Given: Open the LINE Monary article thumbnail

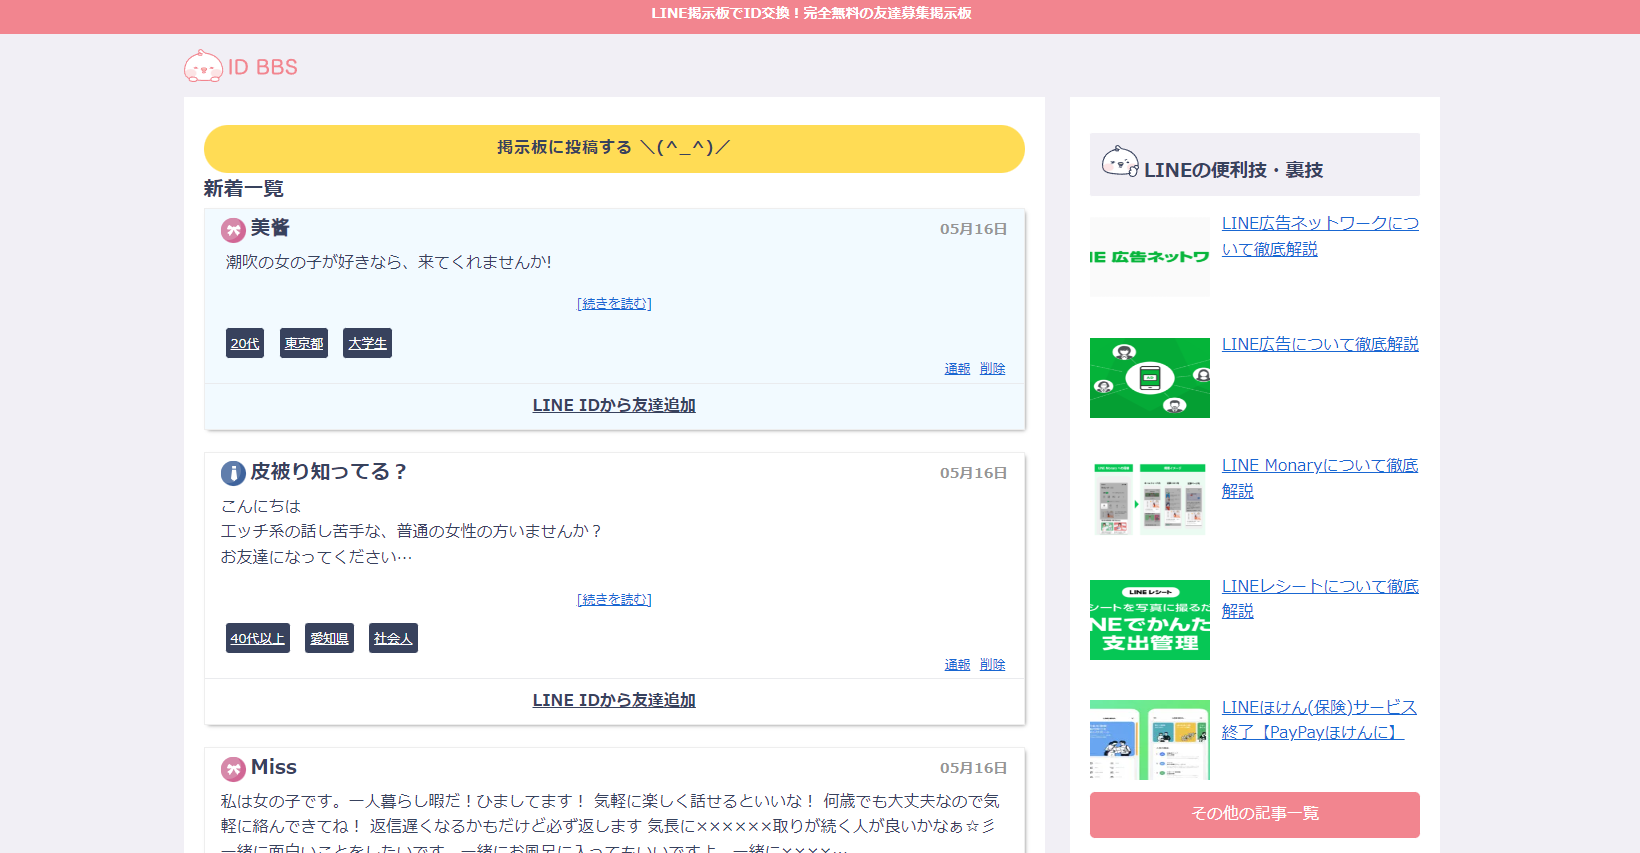Looking at the screenshot, I should click(1149, 499).
